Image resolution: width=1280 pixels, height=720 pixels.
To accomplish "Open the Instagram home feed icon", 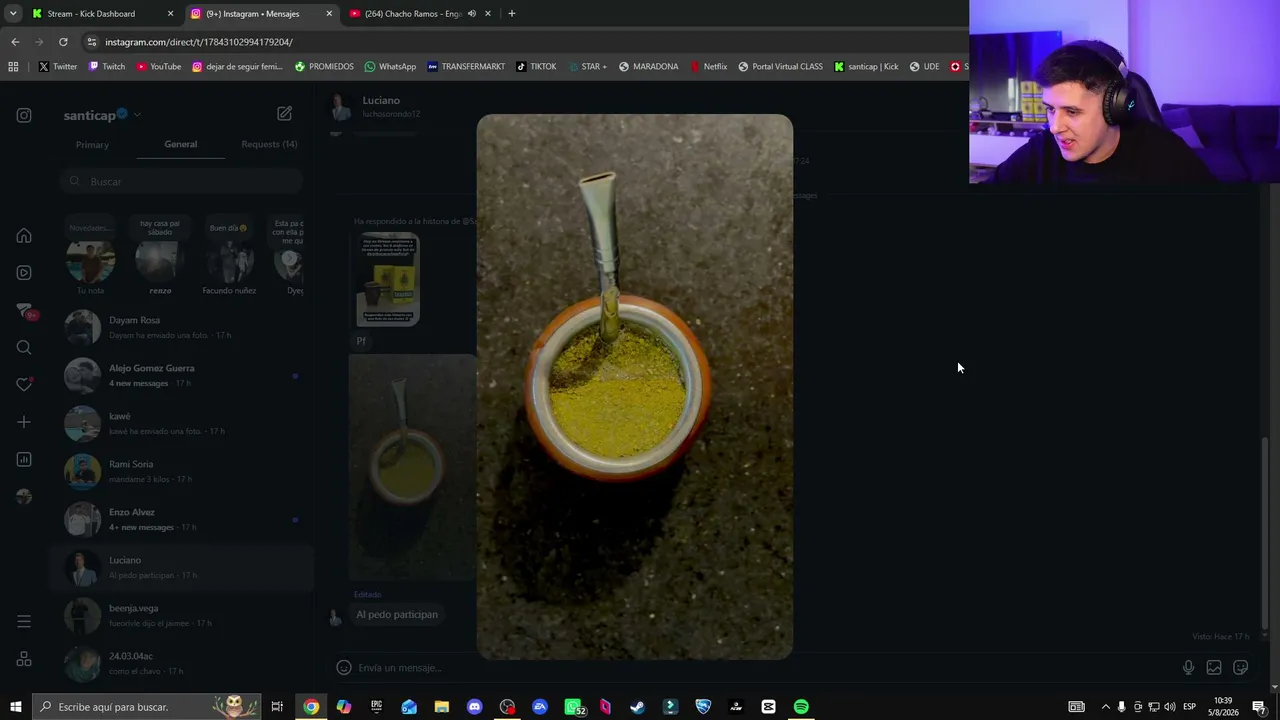I will [24, 236].
